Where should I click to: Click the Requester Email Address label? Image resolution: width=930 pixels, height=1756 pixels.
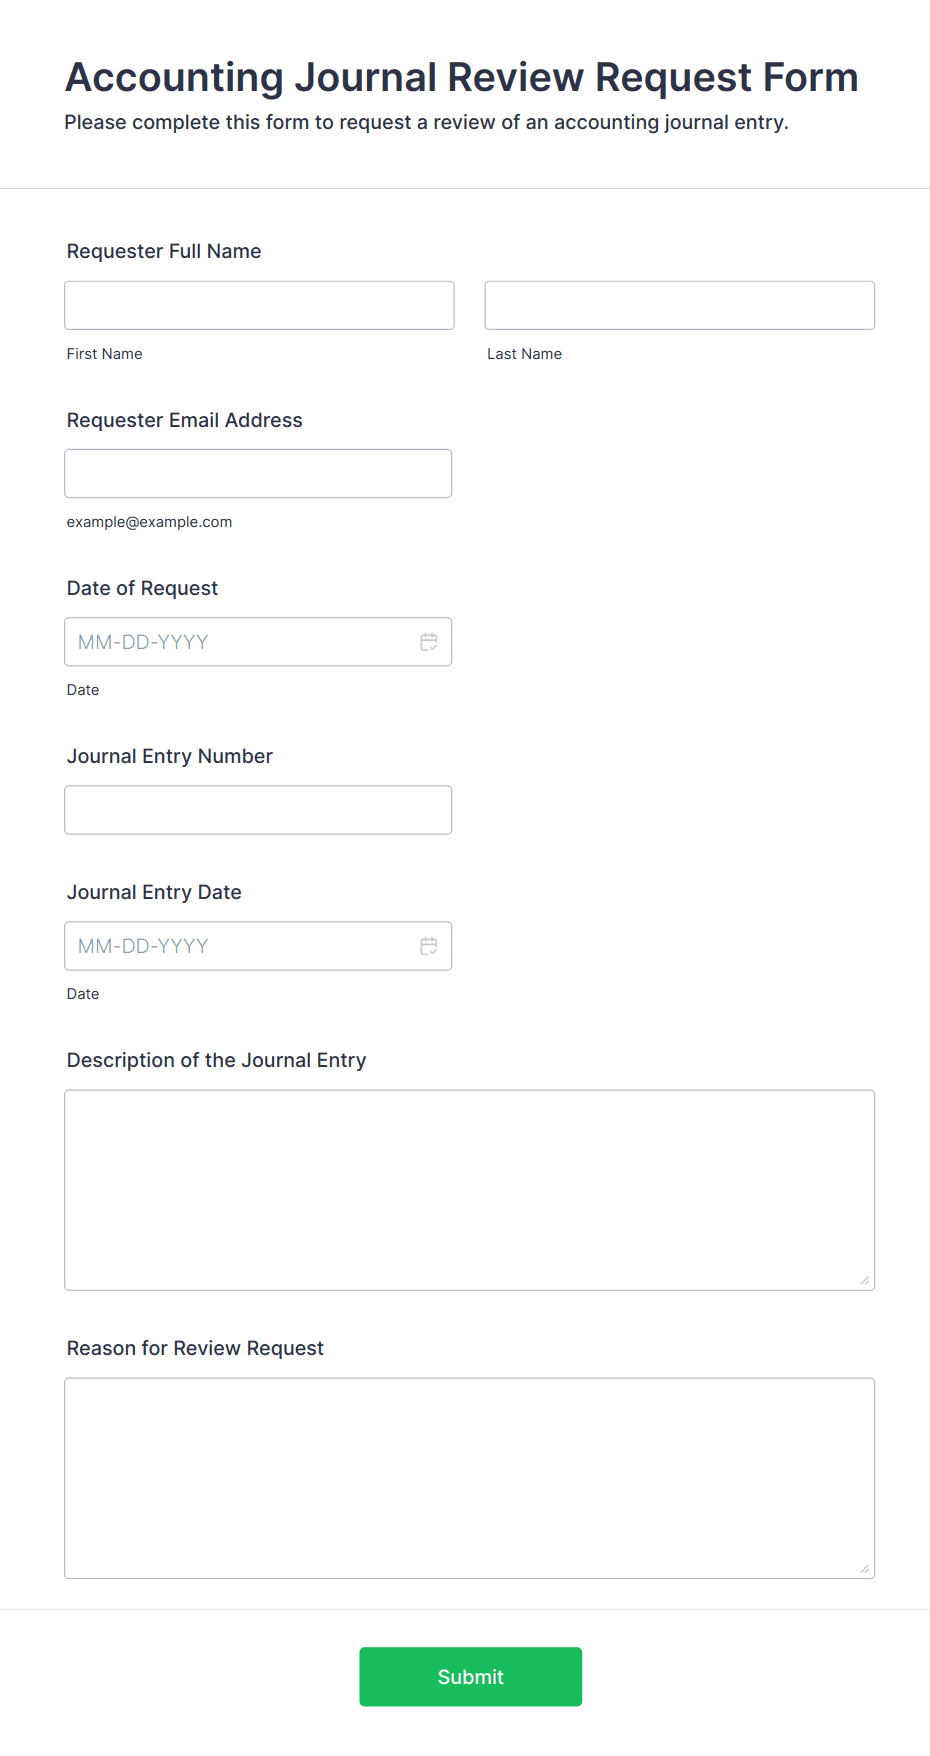185,420
